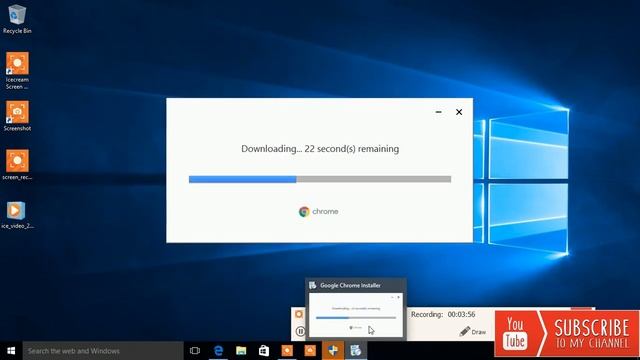Select the Google Chrome Installer preview thumbnail
Screen dimensions: 640x360
pos(356,315)
